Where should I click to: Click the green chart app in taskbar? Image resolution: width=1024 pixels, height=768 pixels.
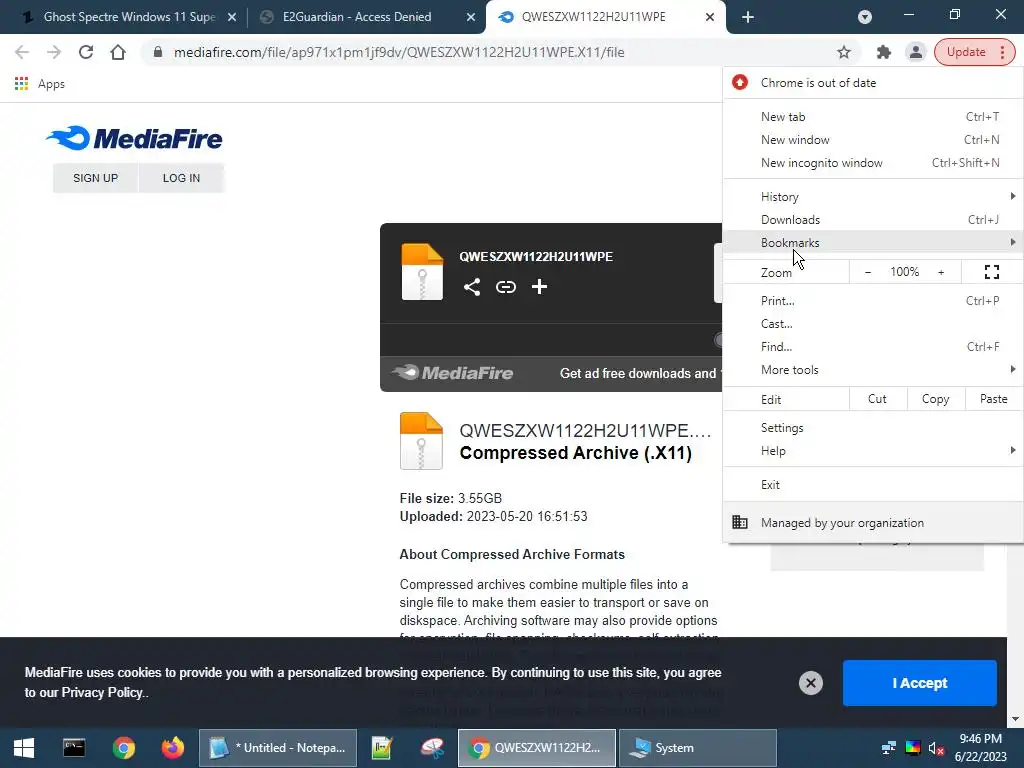point(381,748)
